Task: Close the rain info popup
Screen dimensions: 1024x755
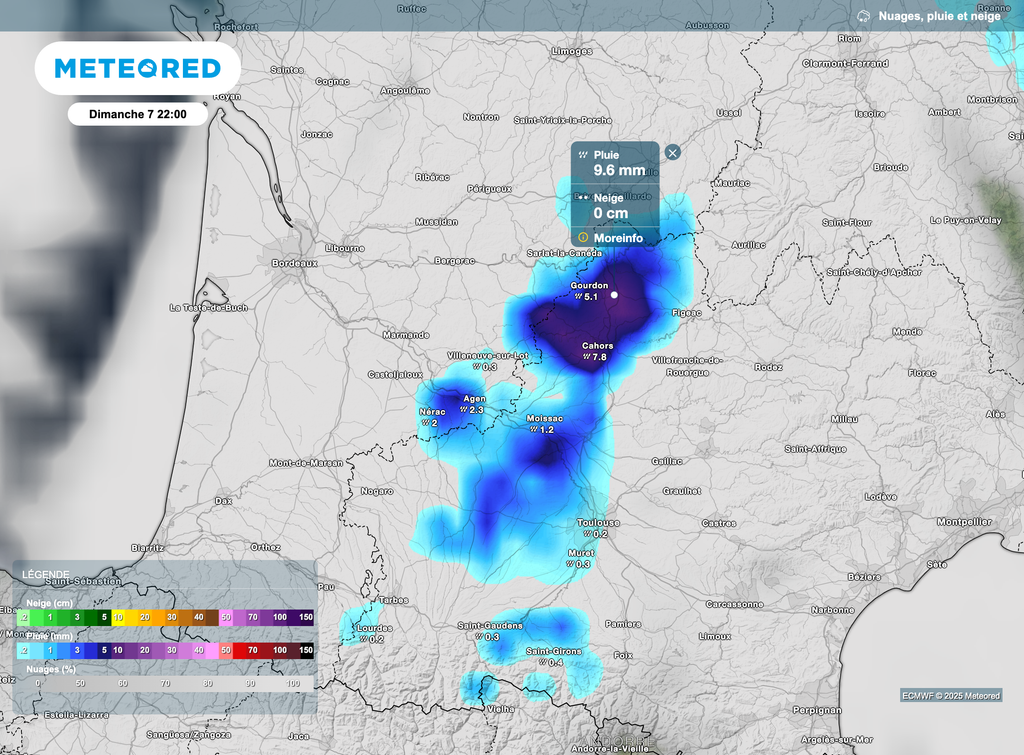Action: click(x=673, y=152)
